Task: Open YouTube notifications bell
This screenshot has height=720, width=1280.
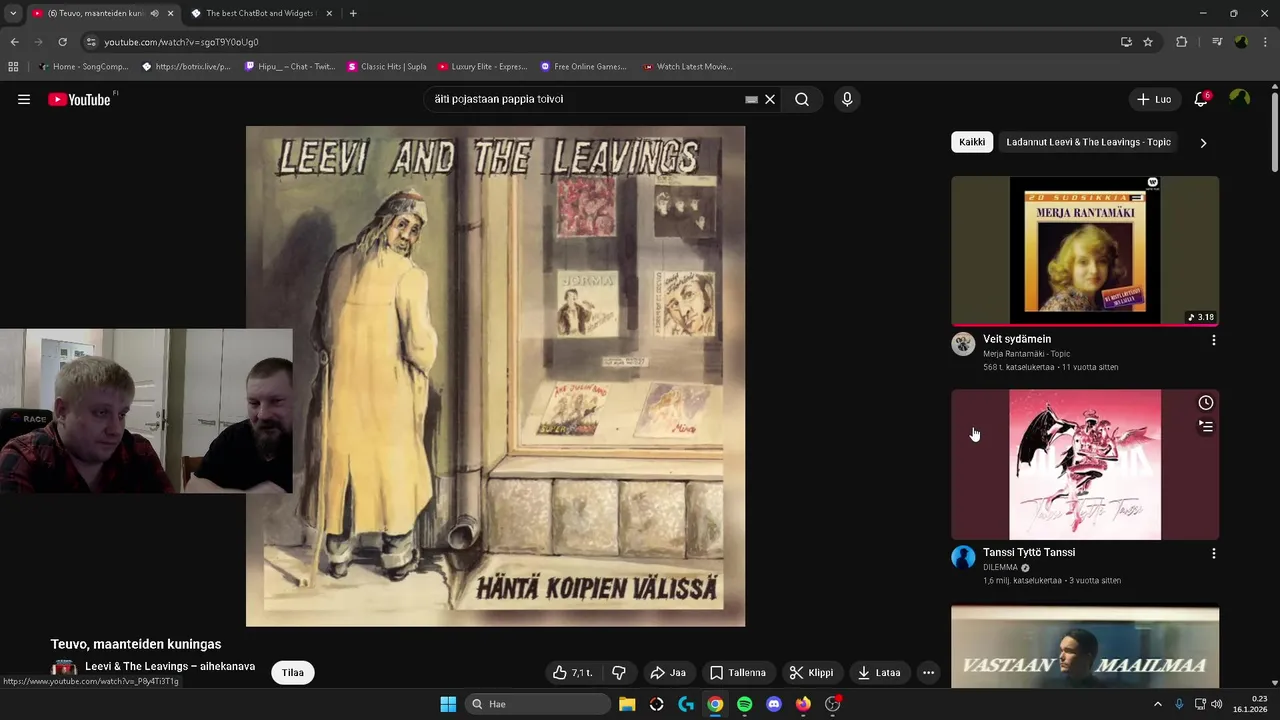Action: tap(1201, 99)
